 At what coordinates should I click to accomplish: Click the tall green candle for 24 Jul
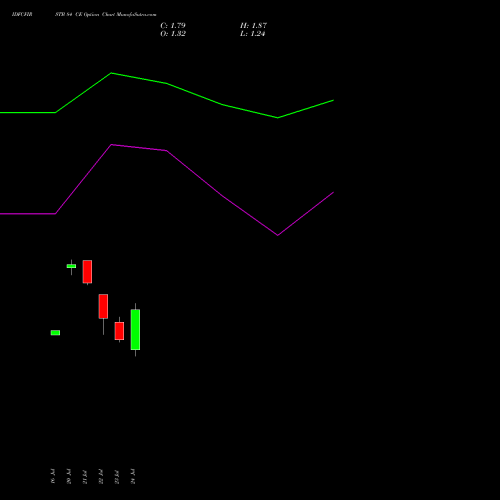click(135, 330)
